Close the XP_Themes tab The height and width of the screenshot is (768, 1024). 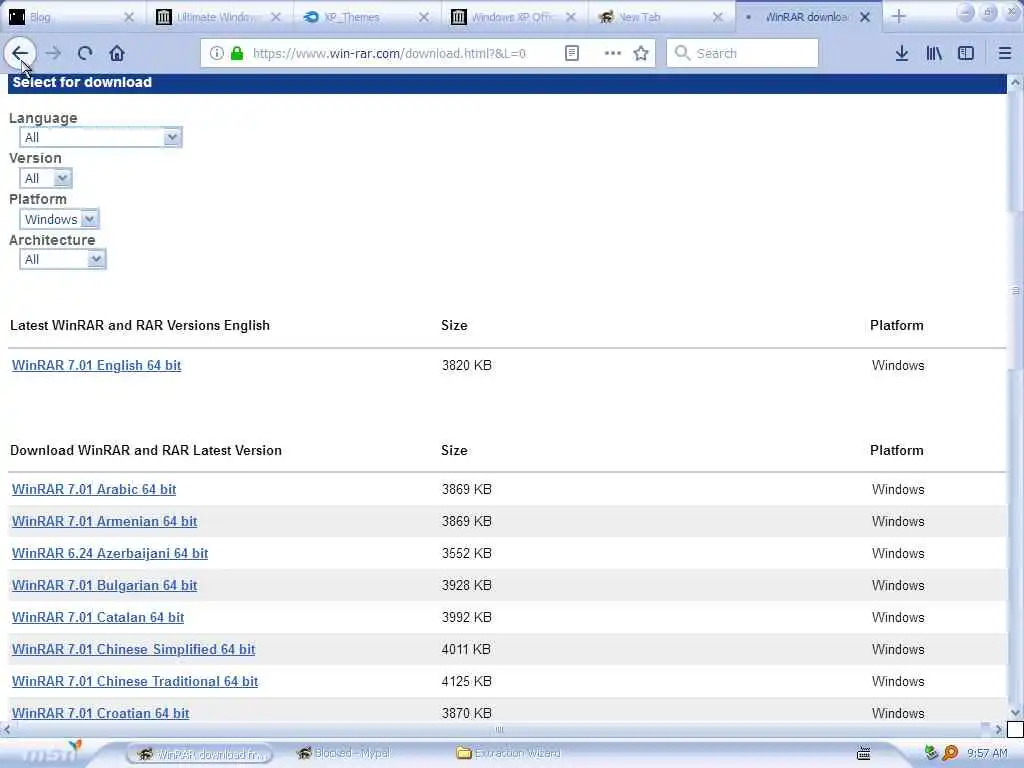(x=424, y=18)
